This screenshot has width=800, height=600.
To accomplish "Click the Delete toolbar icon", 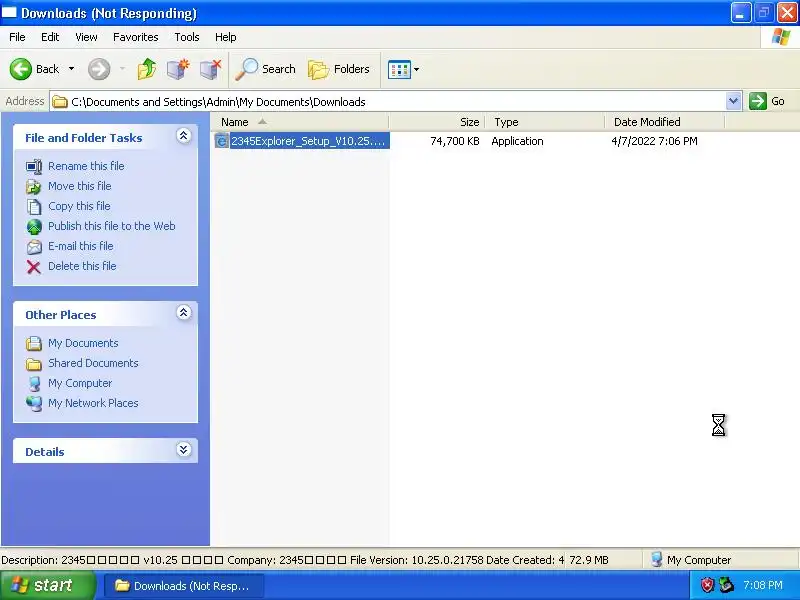I will (x=210, y=69).
